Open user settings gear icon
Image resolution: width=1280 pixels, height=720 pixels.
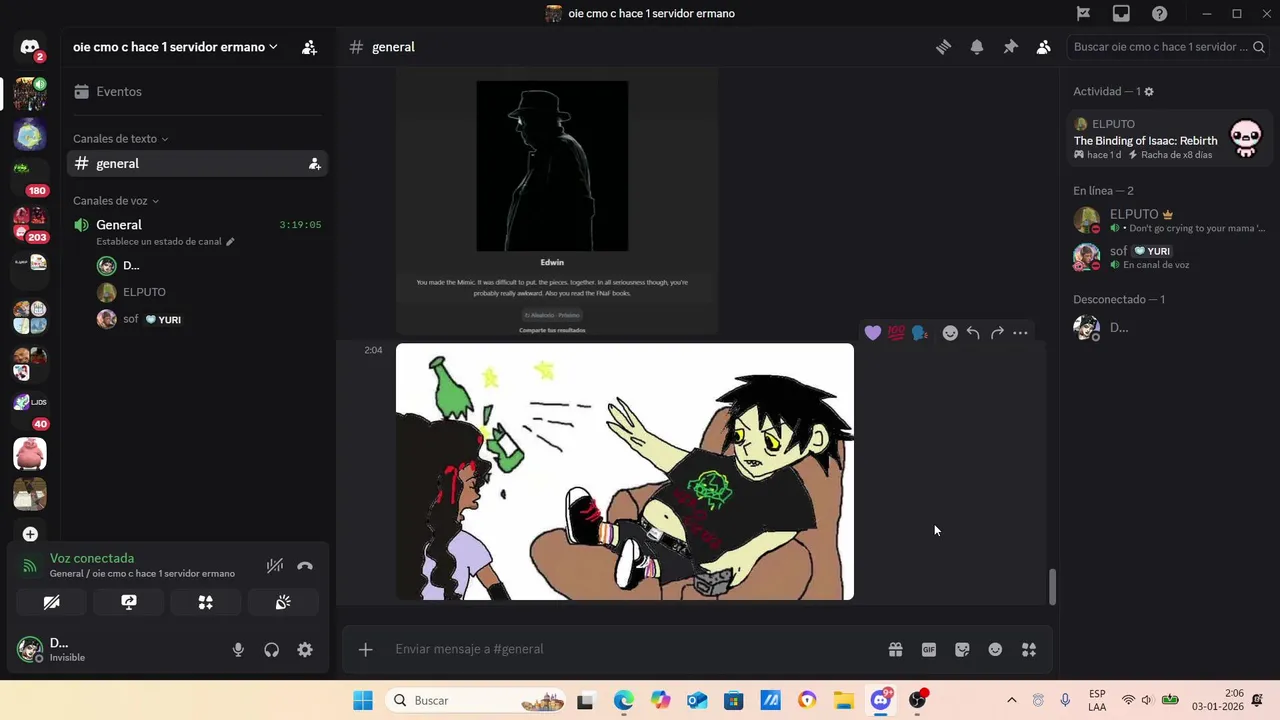305,650
